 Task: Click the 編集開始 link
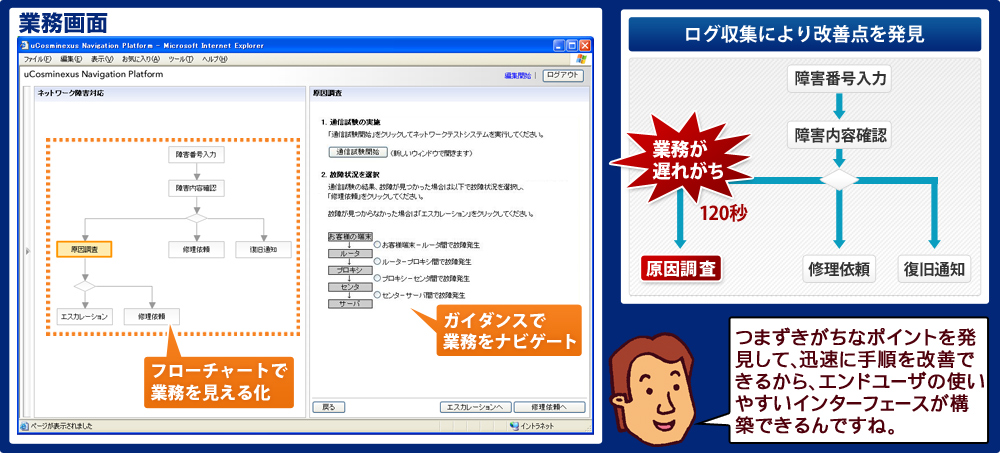pyautogui.click(x=517, y=75)
